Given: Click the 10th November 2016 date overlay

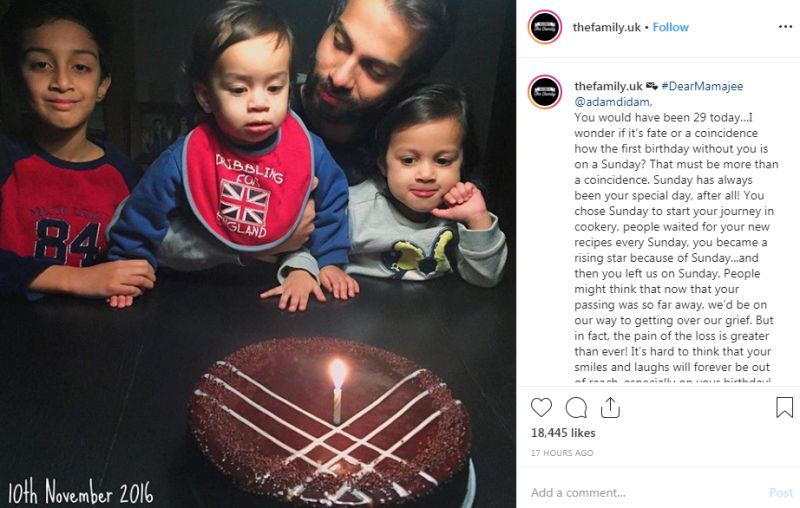Looking at the screenshot, I should pos(80,492).
